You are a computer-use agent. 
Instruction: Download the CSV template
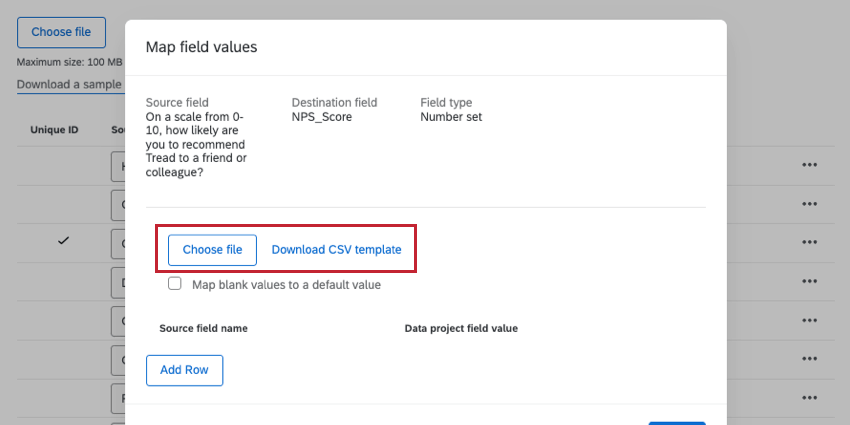[x=336, y=250]
